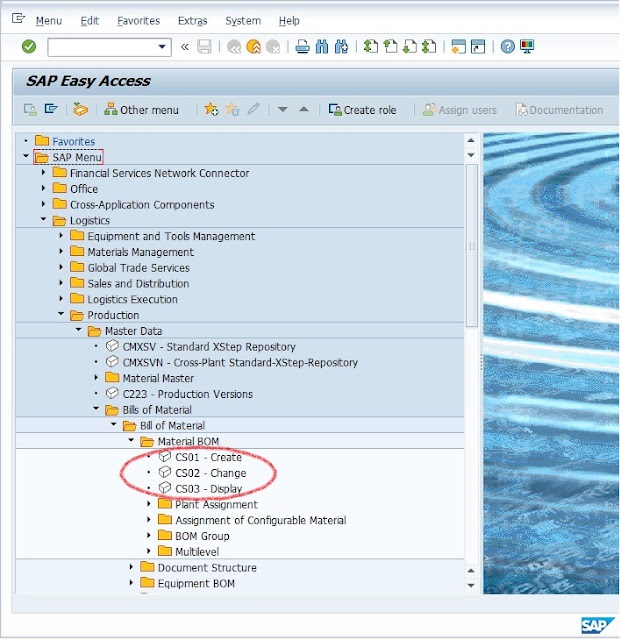Collapse the command field with double chevron
Screen dimensions: 621x640
point(185,47)
